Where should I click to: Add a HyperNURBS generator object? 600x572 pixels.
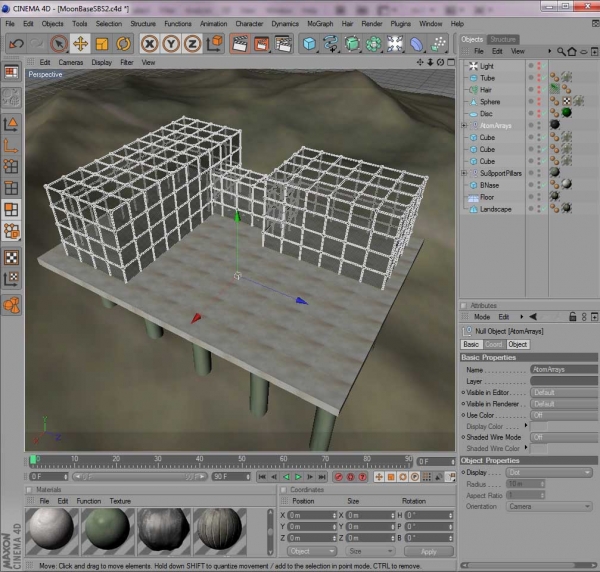(x=352, y=44)
